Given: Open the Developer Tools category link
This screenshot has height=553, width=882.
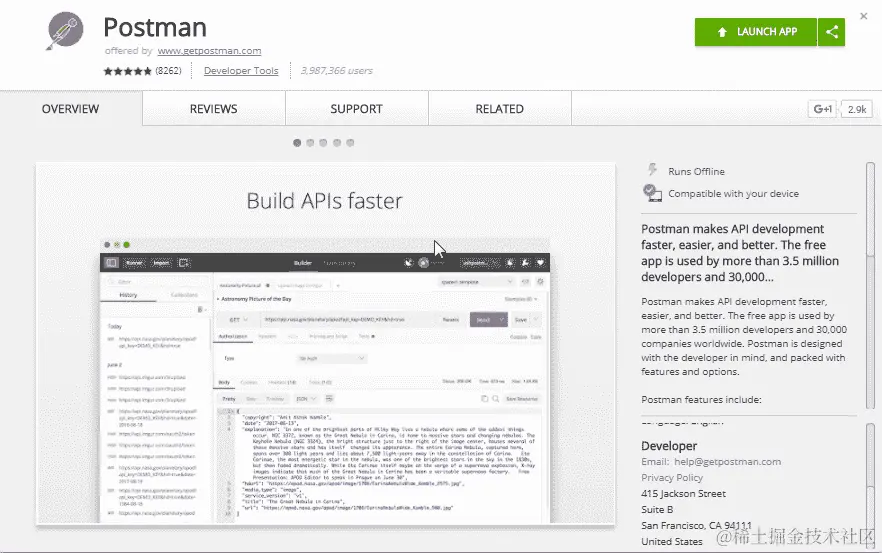Looking at the screenshot, I should tap(241, 71).
